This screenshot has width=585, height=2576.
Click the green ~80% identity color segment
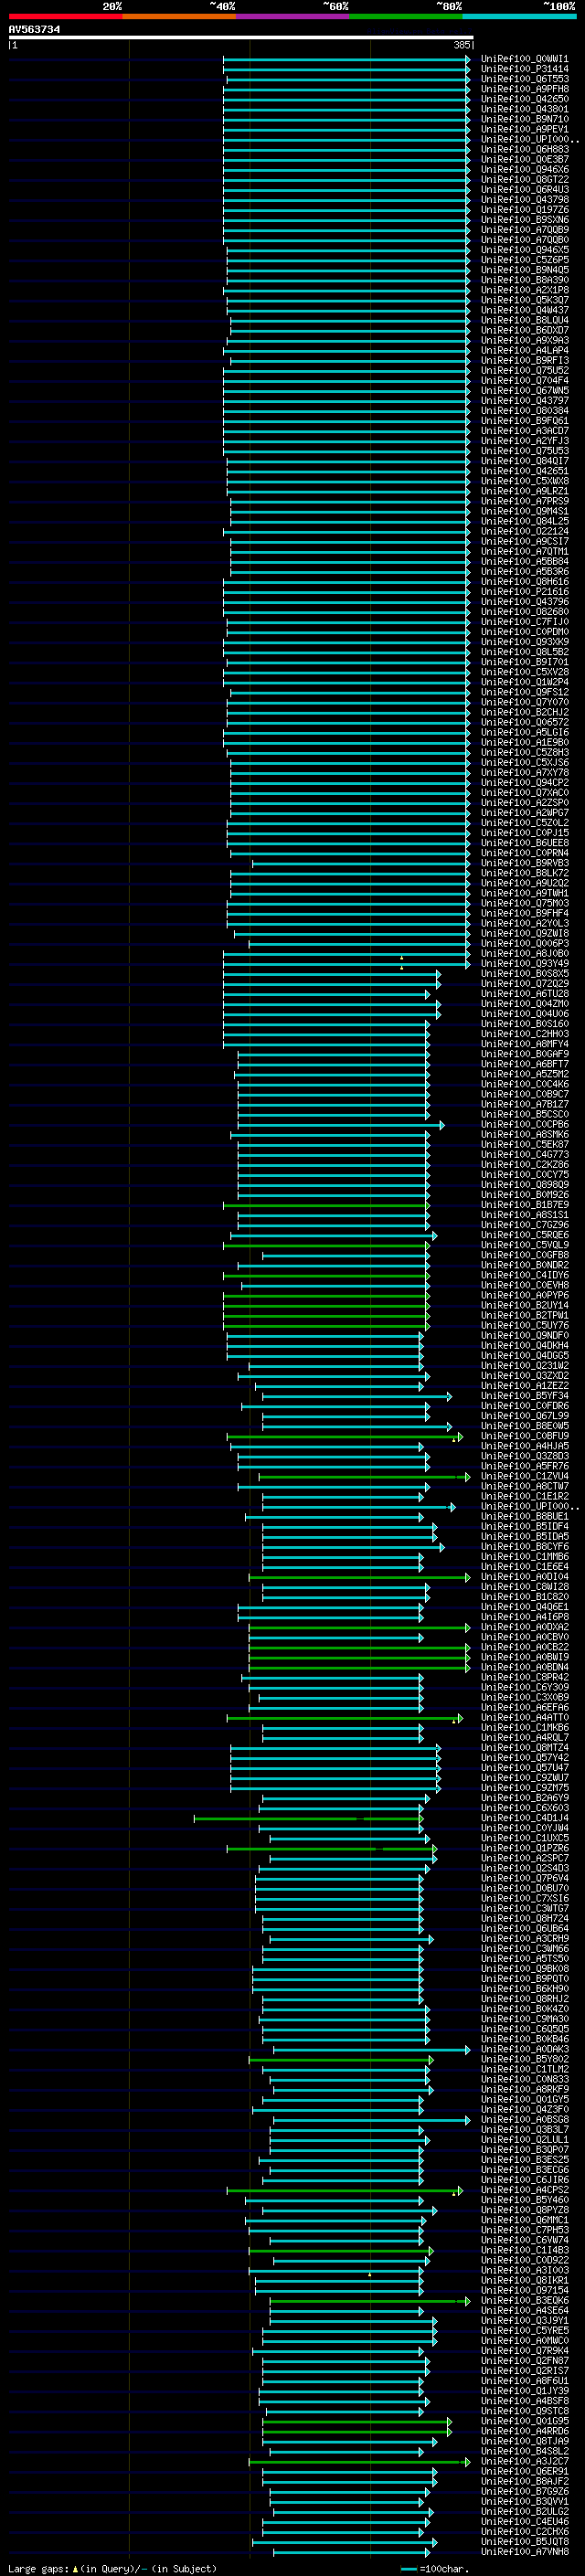[x=406, y=16]
